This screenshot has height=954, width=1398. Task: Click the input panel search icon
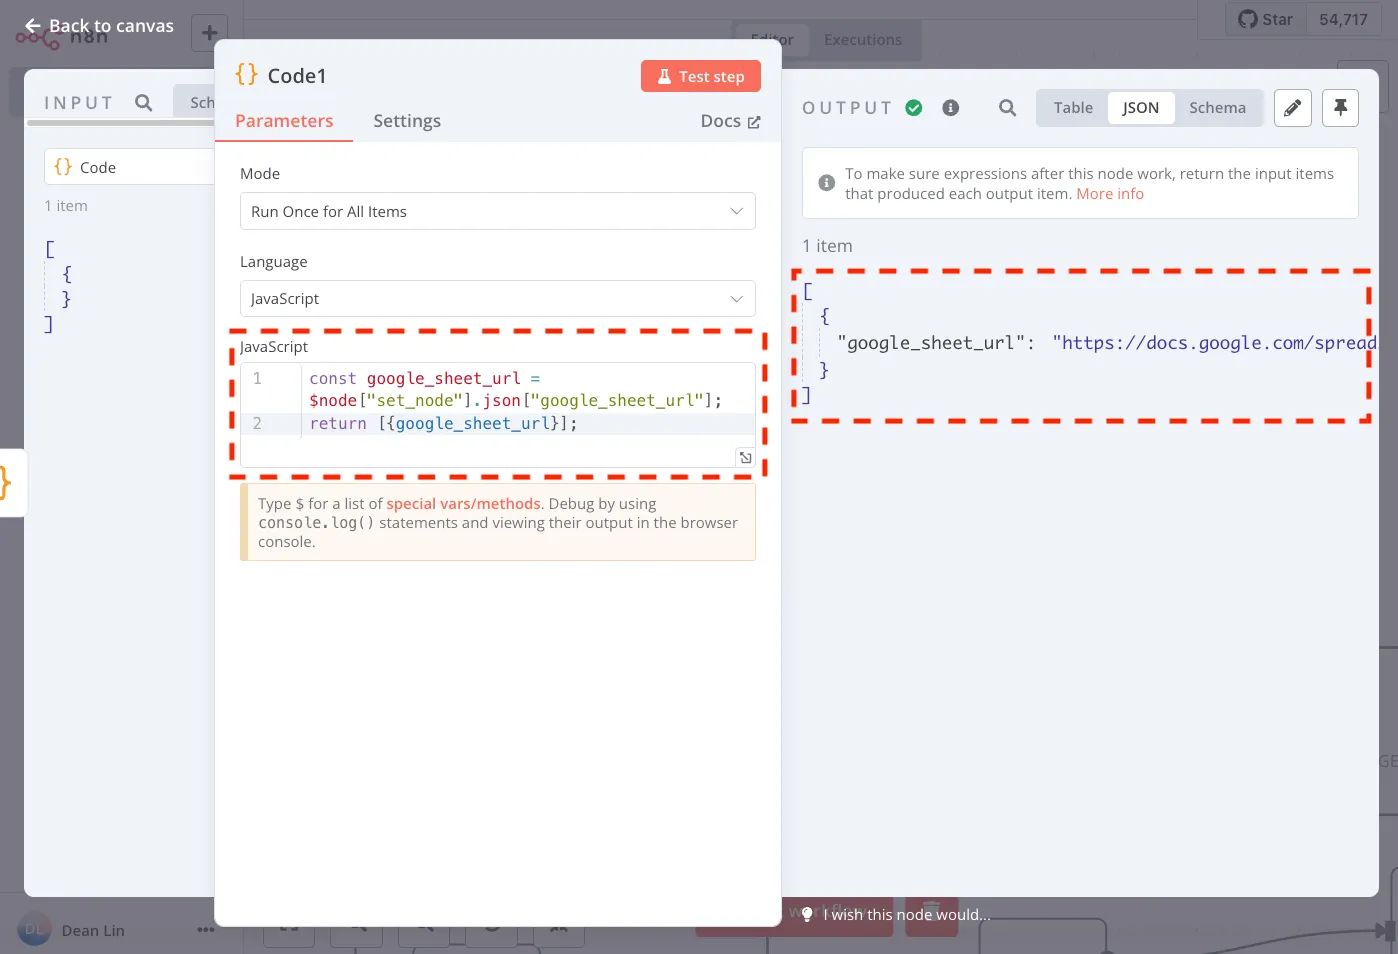[x=144, y=102]
